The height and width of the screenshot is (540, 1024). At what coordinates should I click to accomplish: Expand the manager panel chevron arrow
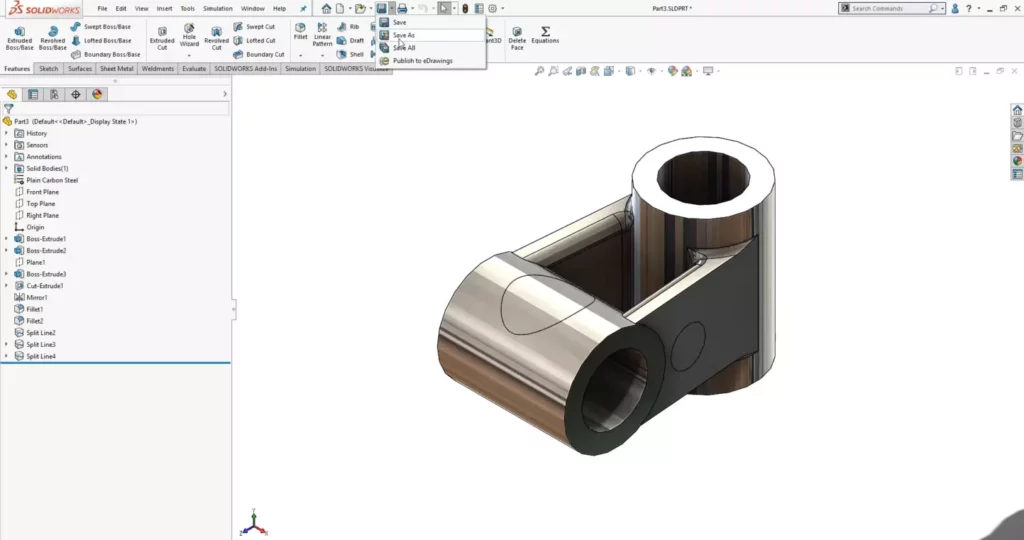pyautogui.click(x=225, y=95)
